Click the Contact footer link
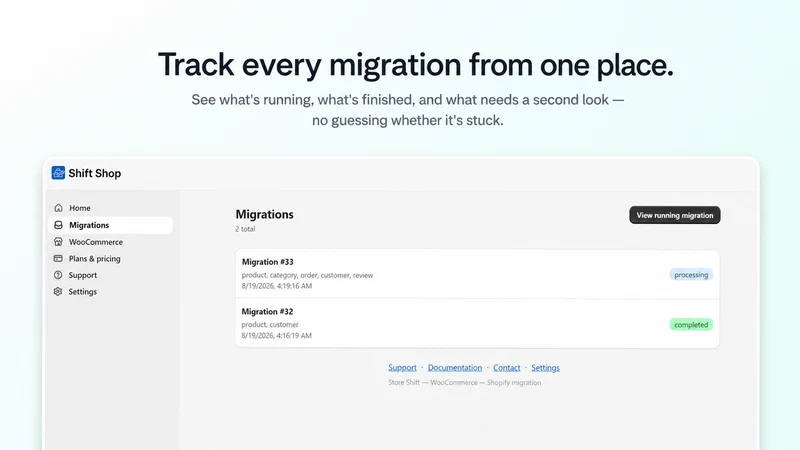Image resolution: width=800 pixels, height=450 pixels. tap(507, 368)
